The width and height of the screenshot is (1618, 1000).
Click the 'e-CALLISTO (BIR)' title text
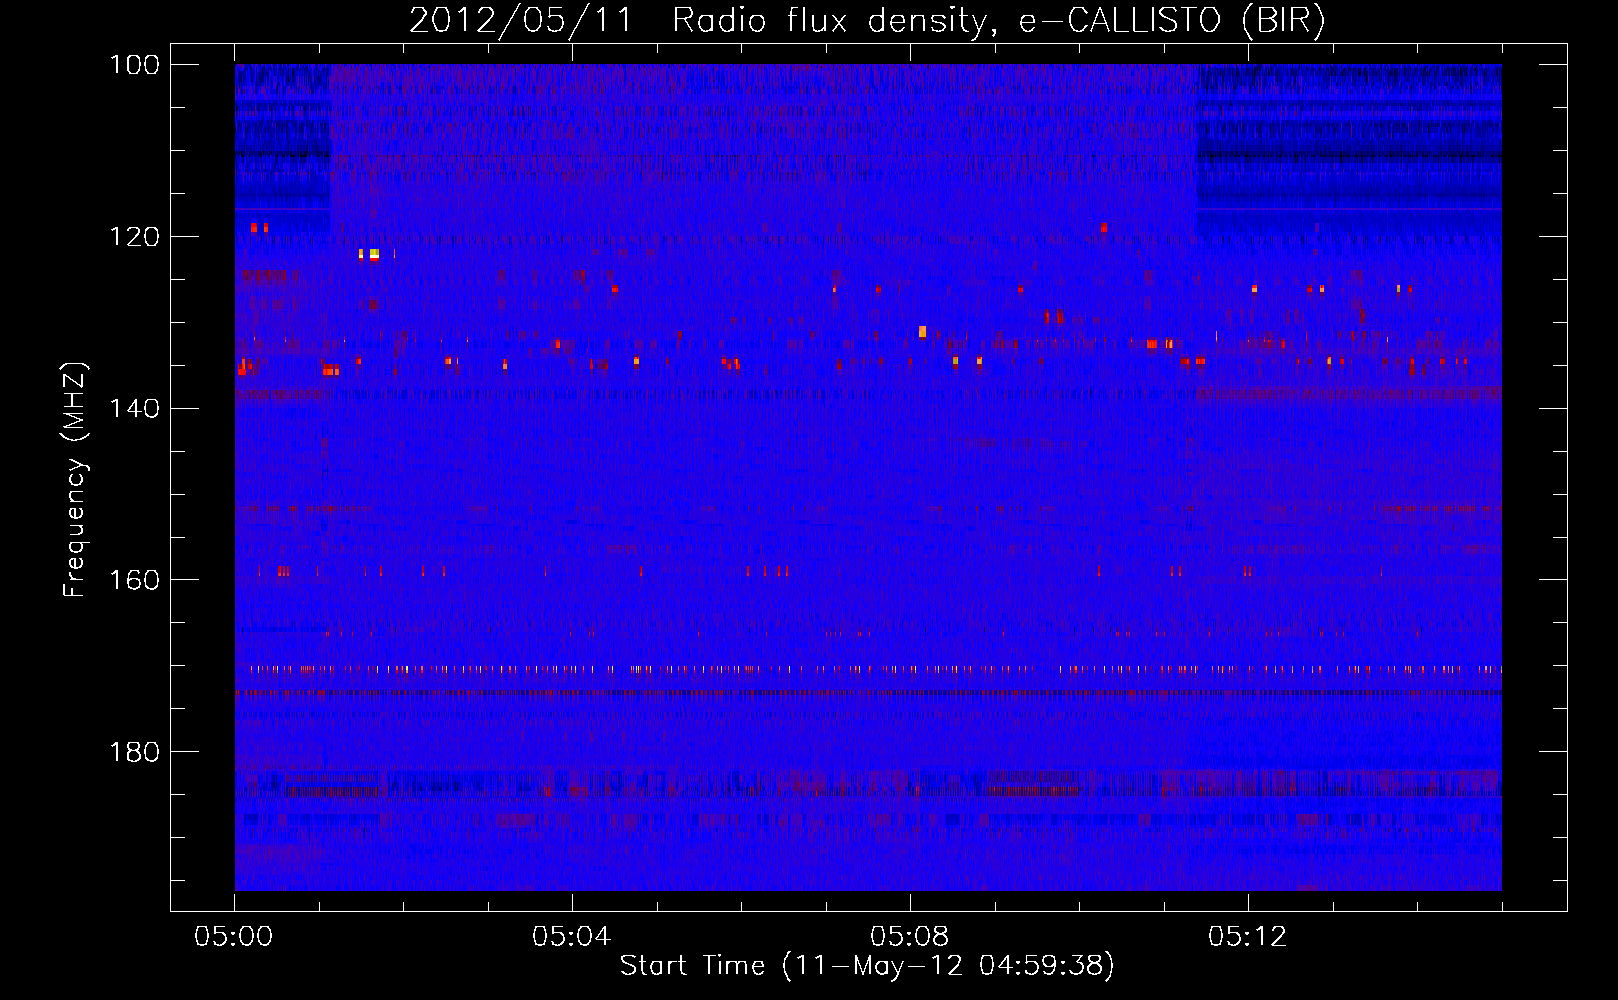1172,21
